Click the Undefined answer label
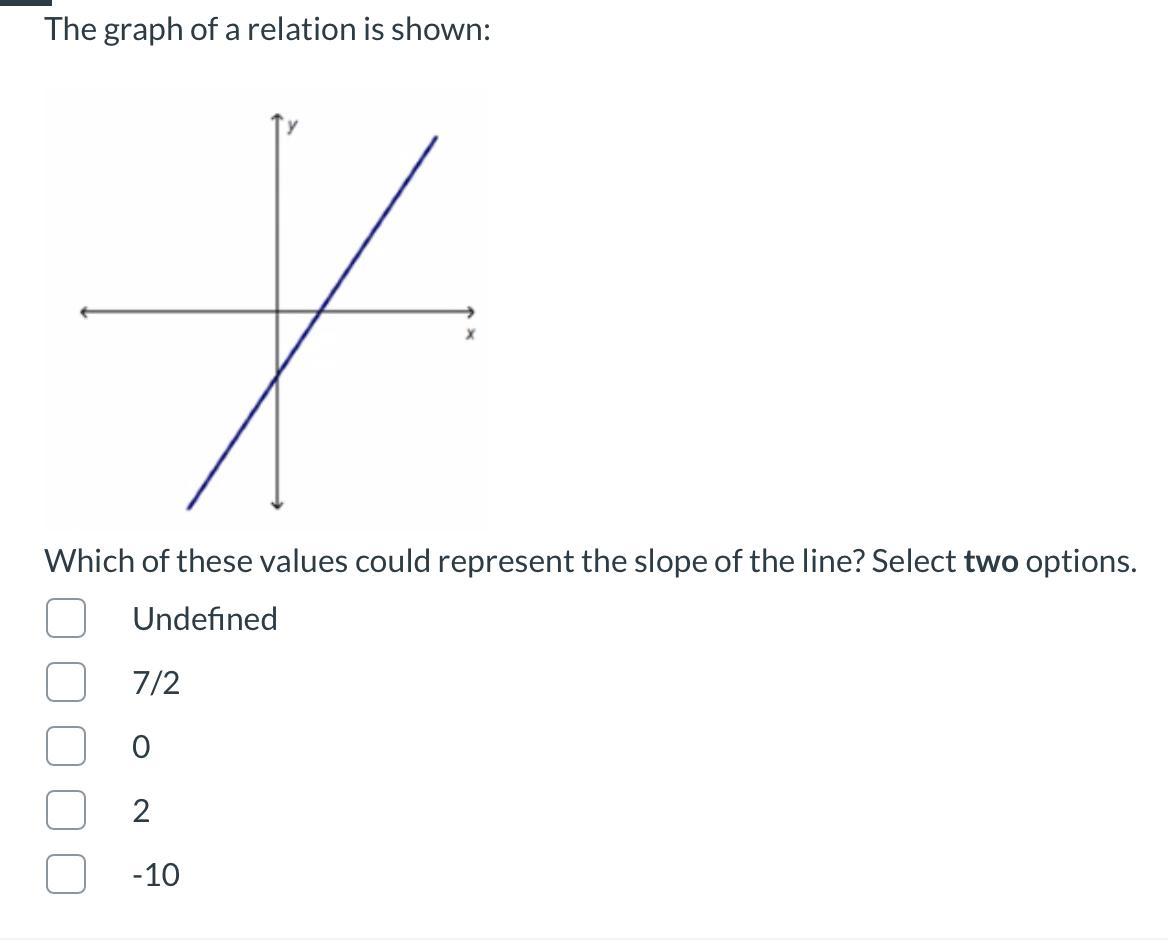Image resolution: width=1168 pixels, height=949 pixels. coord(204,619)
